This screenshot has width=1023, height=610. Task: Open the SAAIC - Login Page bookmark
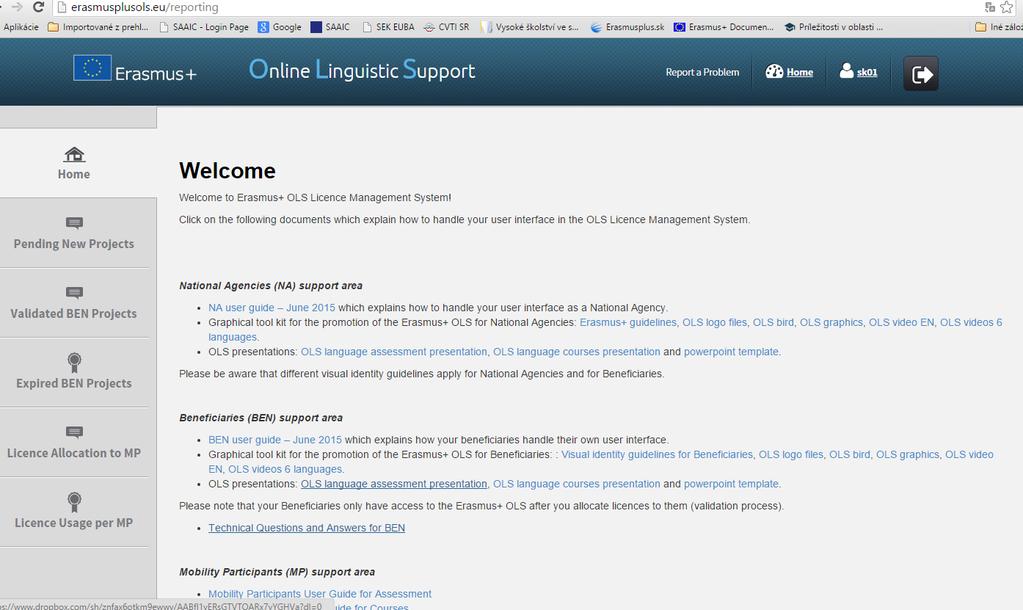[x=204, y=27]
